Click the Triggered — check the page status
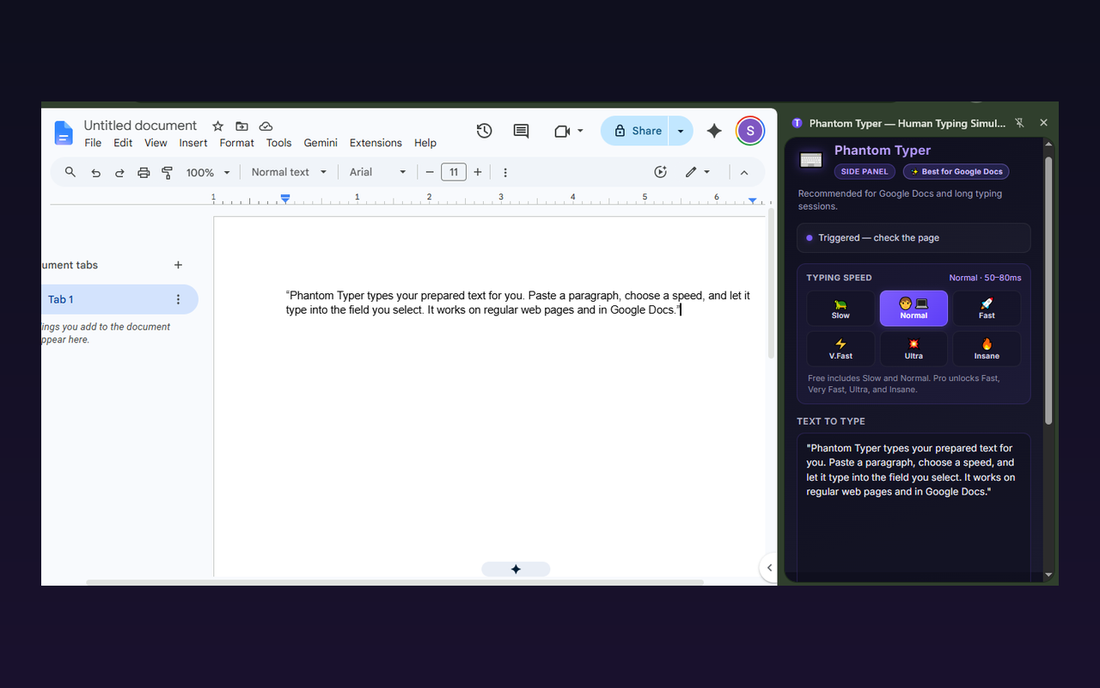The width and height of the screenshot is (1100, 688). click(913, 238)
